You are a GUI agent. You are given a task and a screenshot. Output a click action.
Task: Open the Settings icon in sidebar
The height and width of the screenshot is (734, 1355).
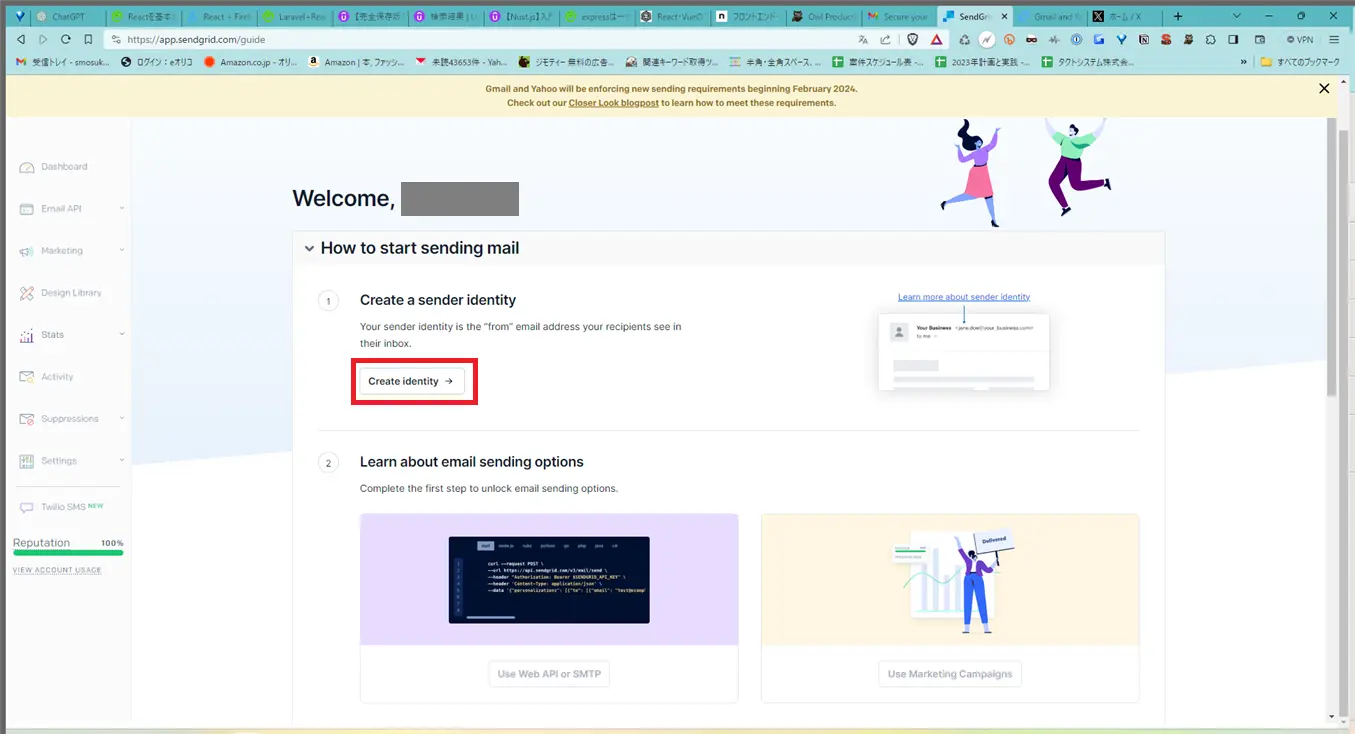[x=25, y=460]
